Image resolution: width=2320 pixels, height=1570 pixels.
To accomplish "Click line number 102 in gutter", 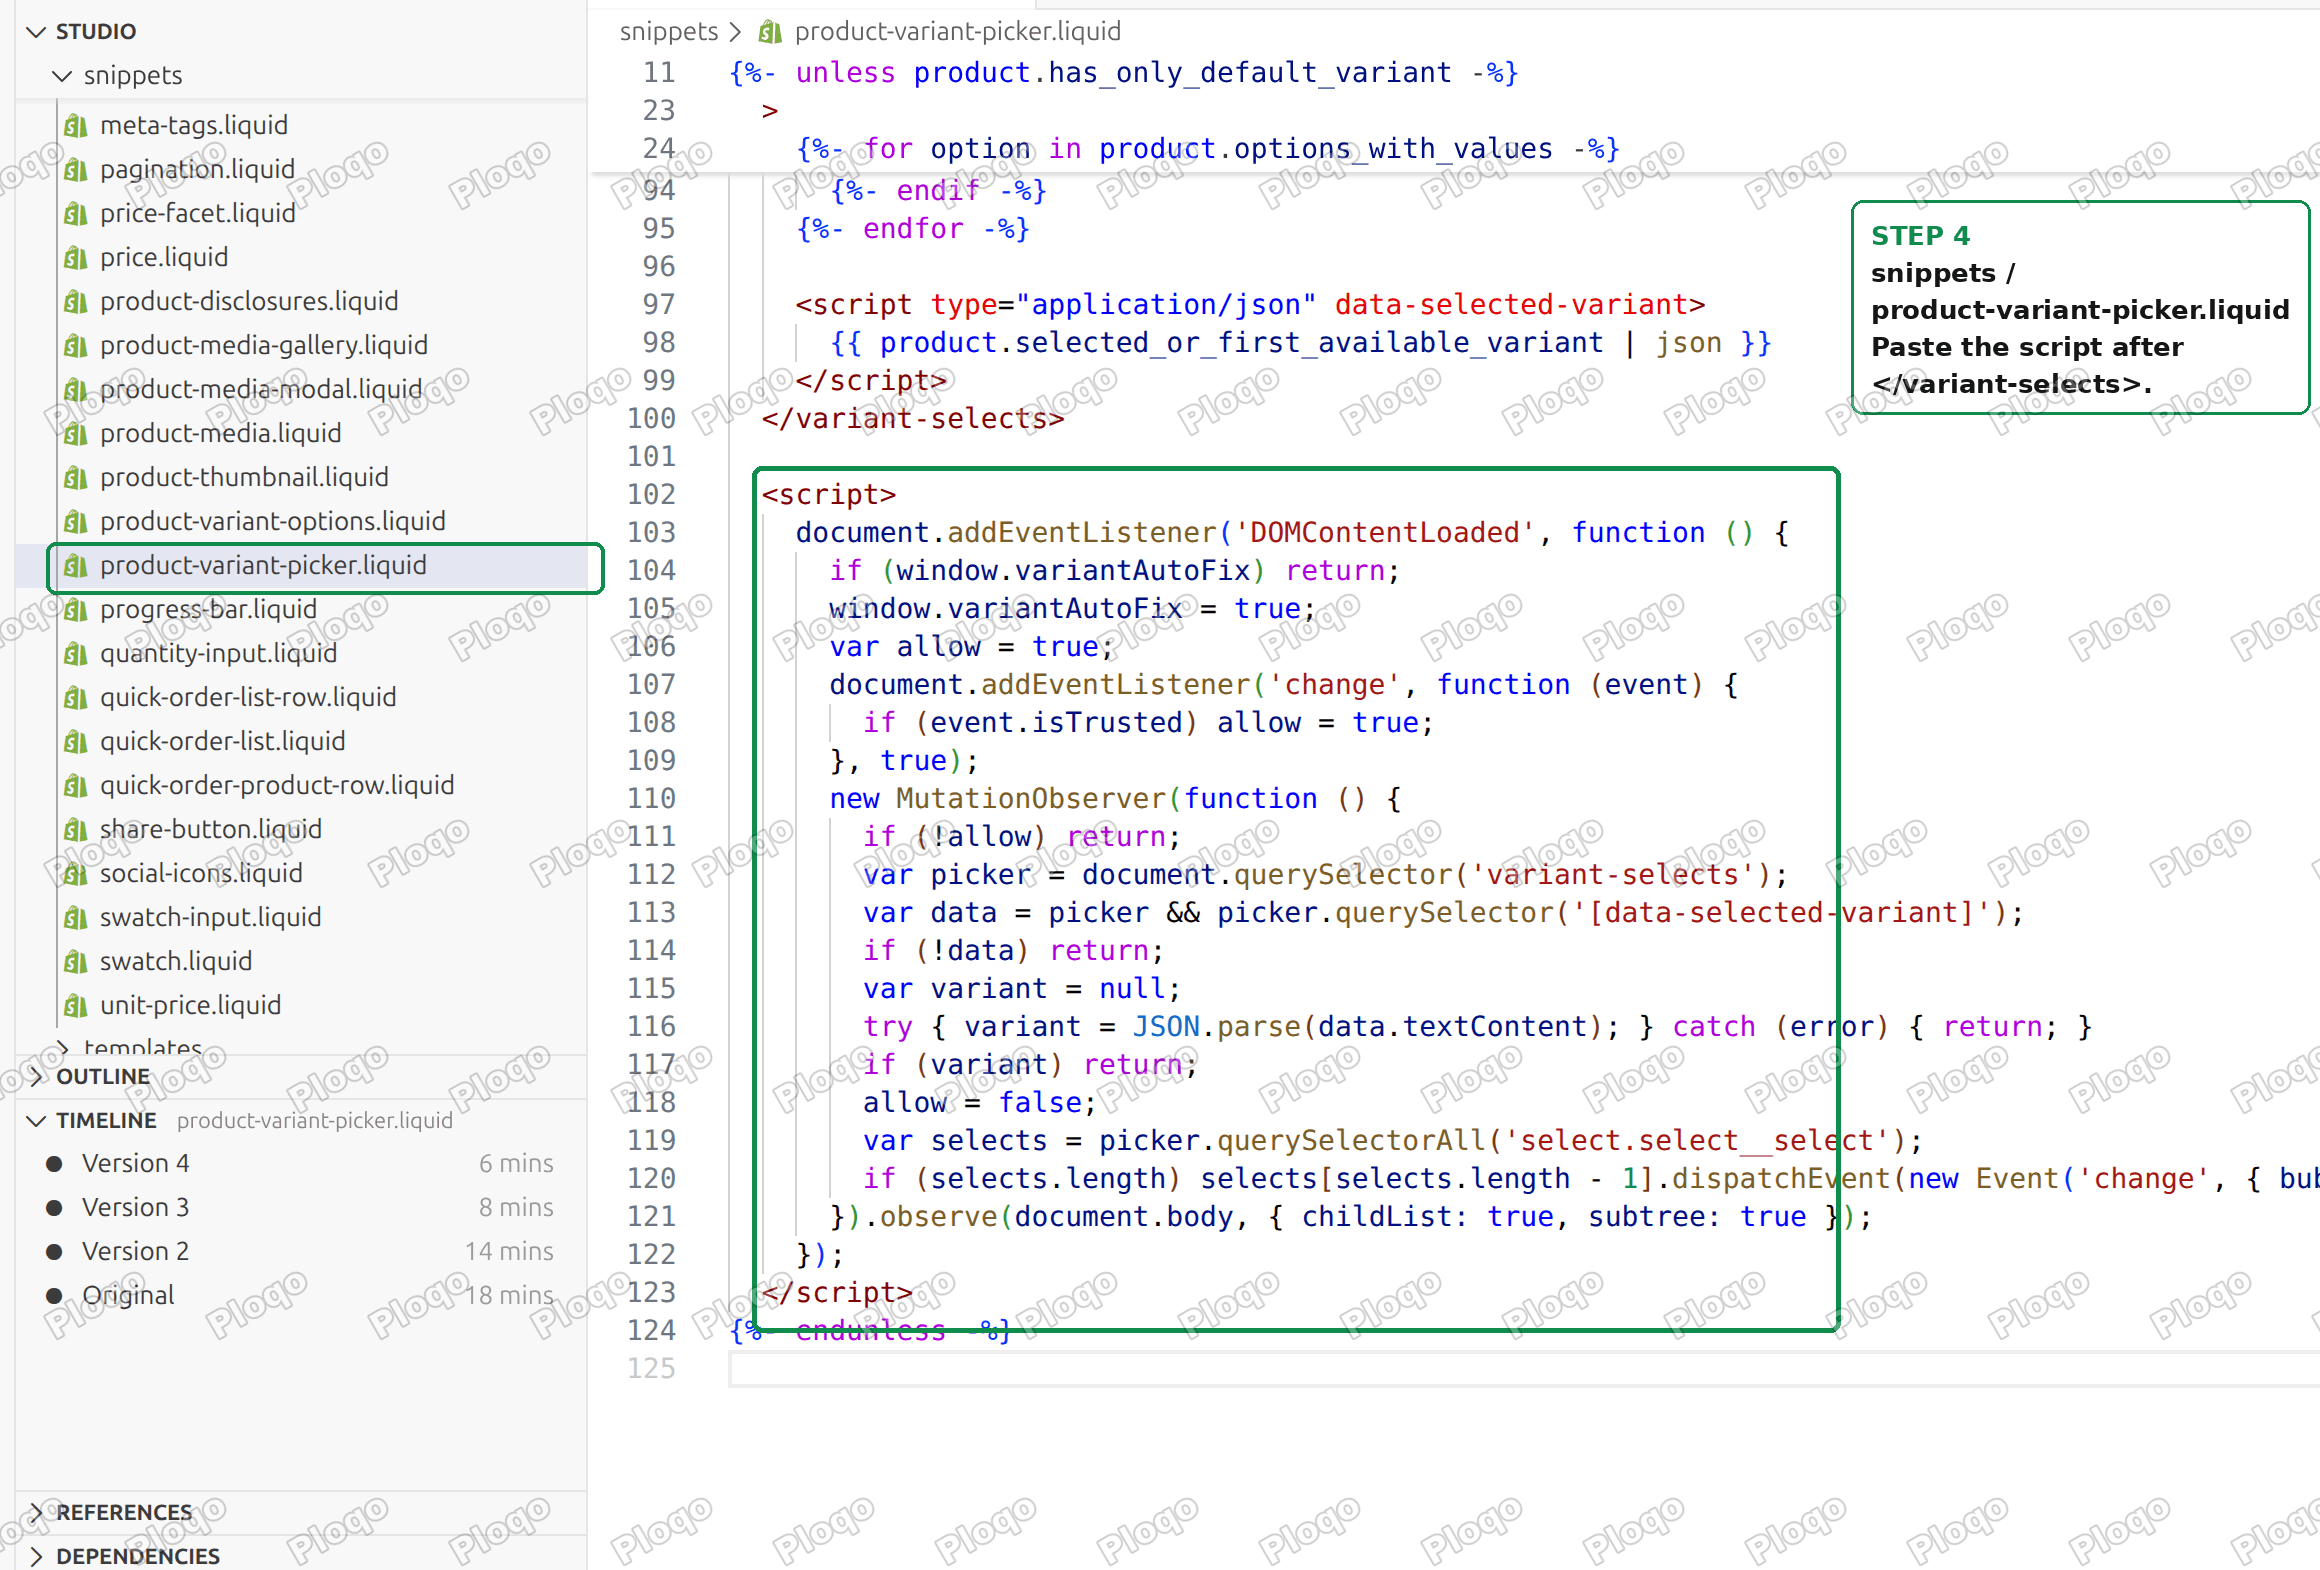I will tap(651, 495).
